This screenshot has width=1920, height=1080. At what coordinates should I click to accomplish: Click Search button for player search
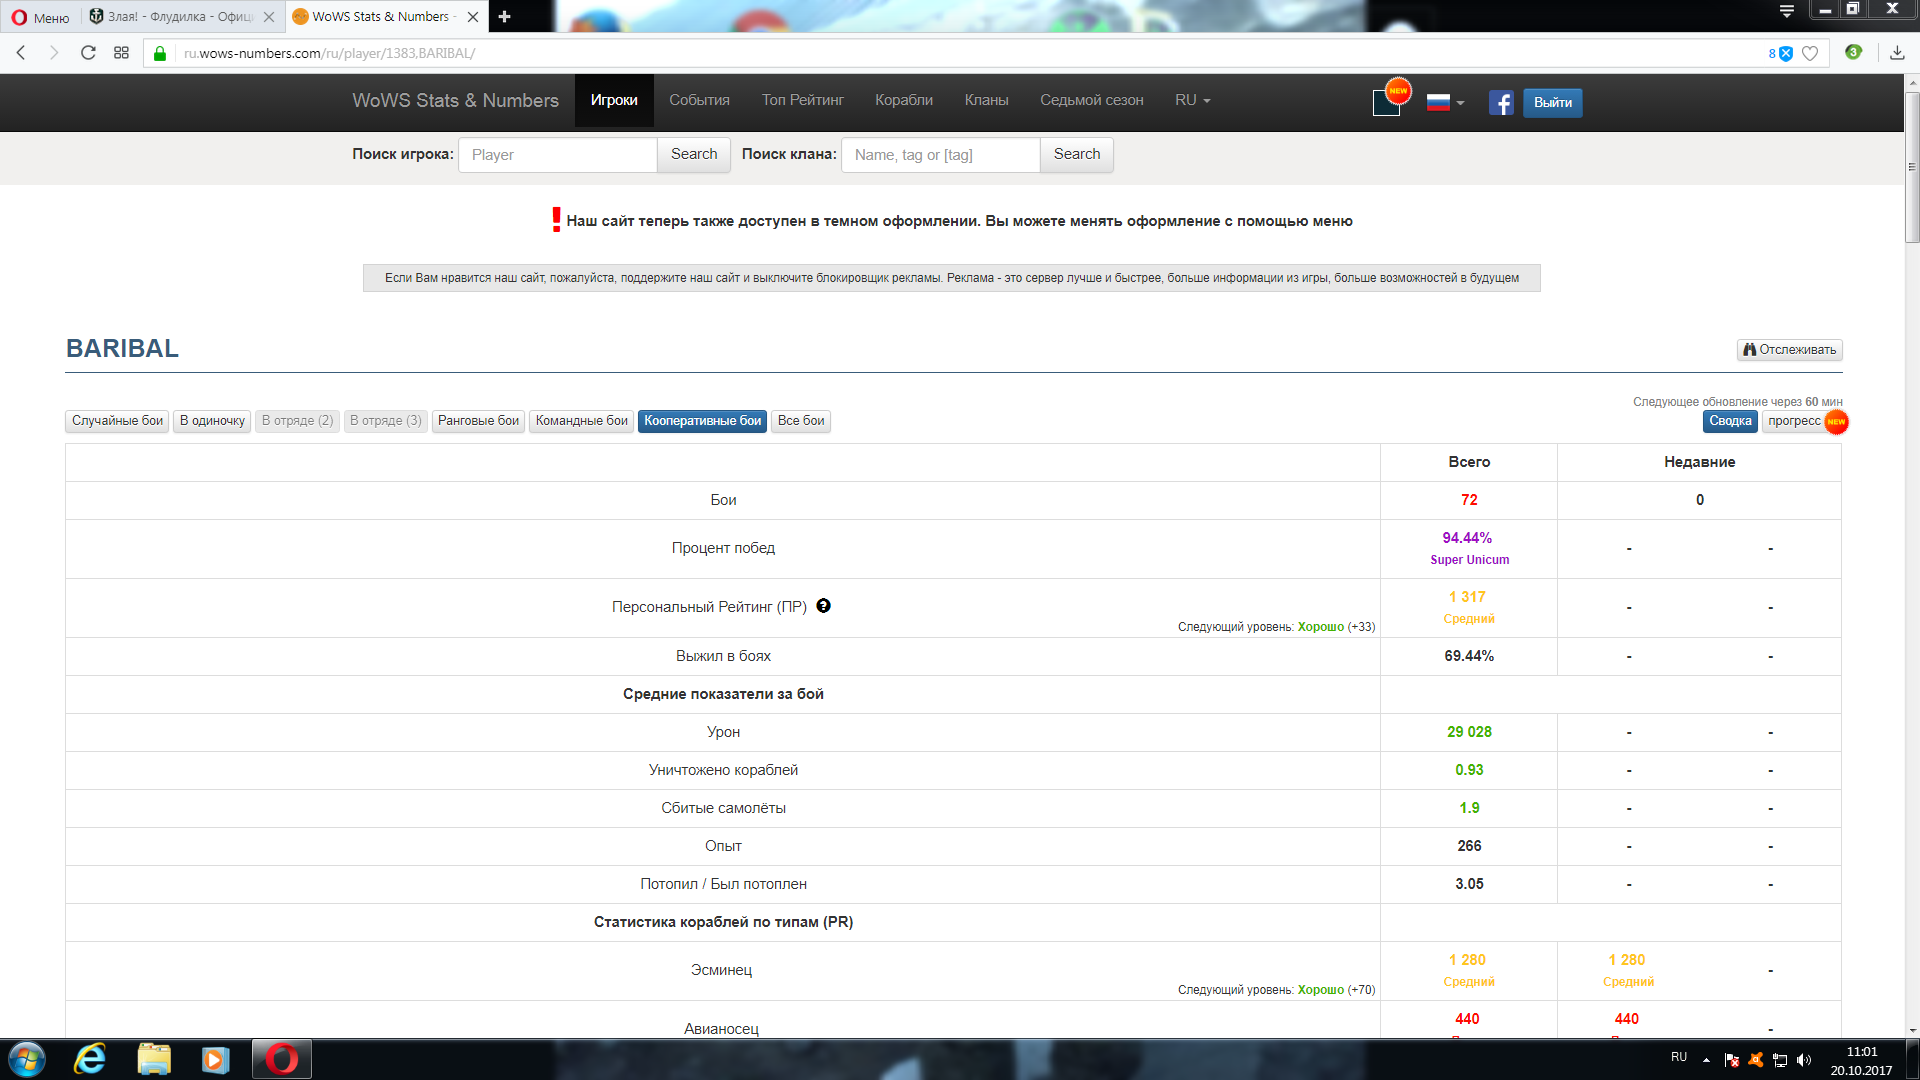point(694,155)
